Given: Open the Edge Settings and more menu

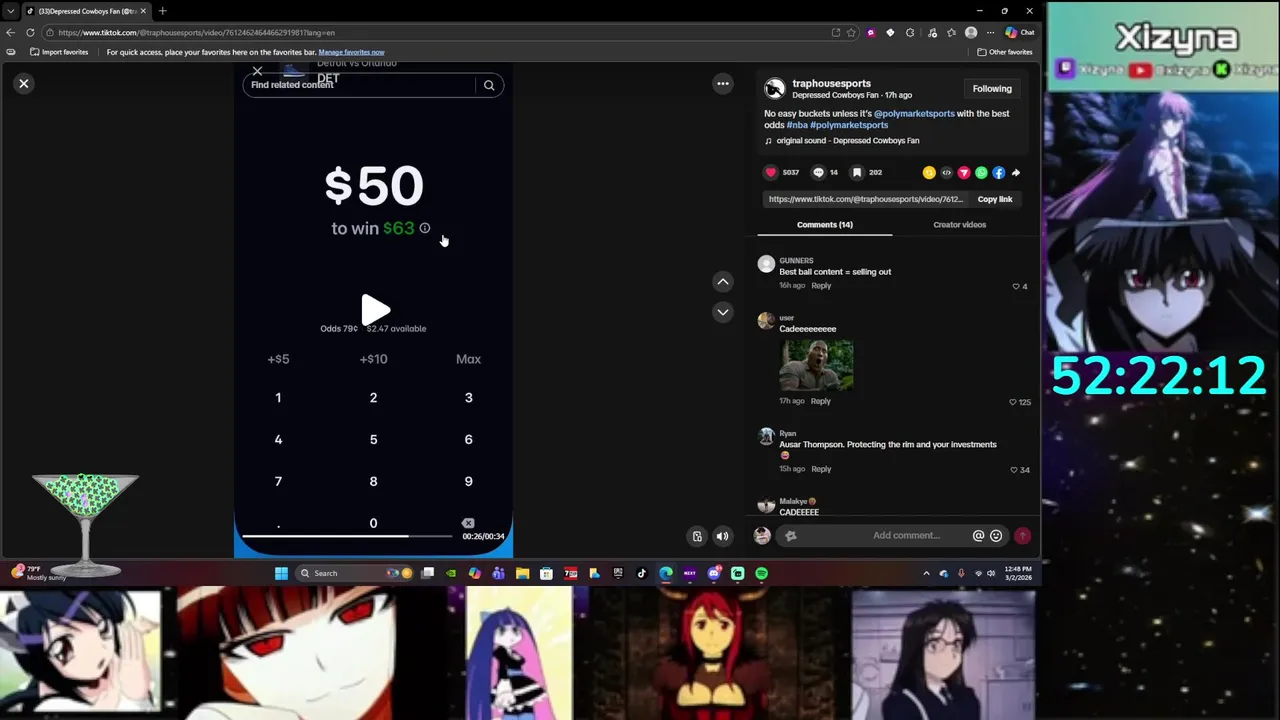Looking at the screenshot, I should click(991, 32).
